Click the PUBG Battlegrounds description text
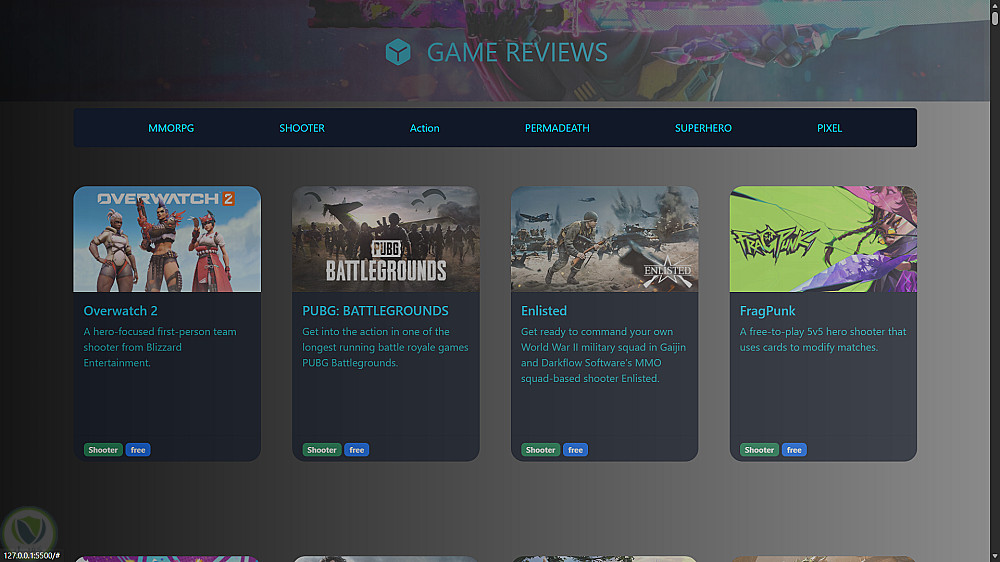 [x=385, y=347]
